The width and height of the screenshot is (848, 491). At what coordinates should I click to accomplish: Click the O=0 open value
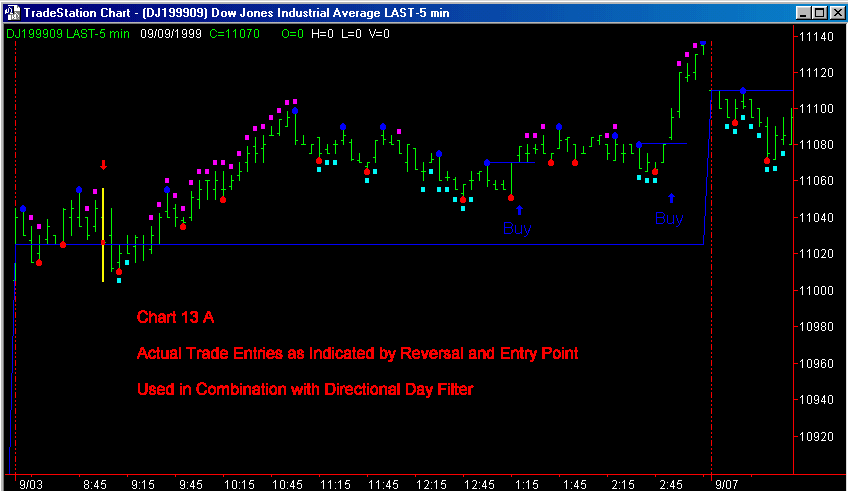[293, 34]
